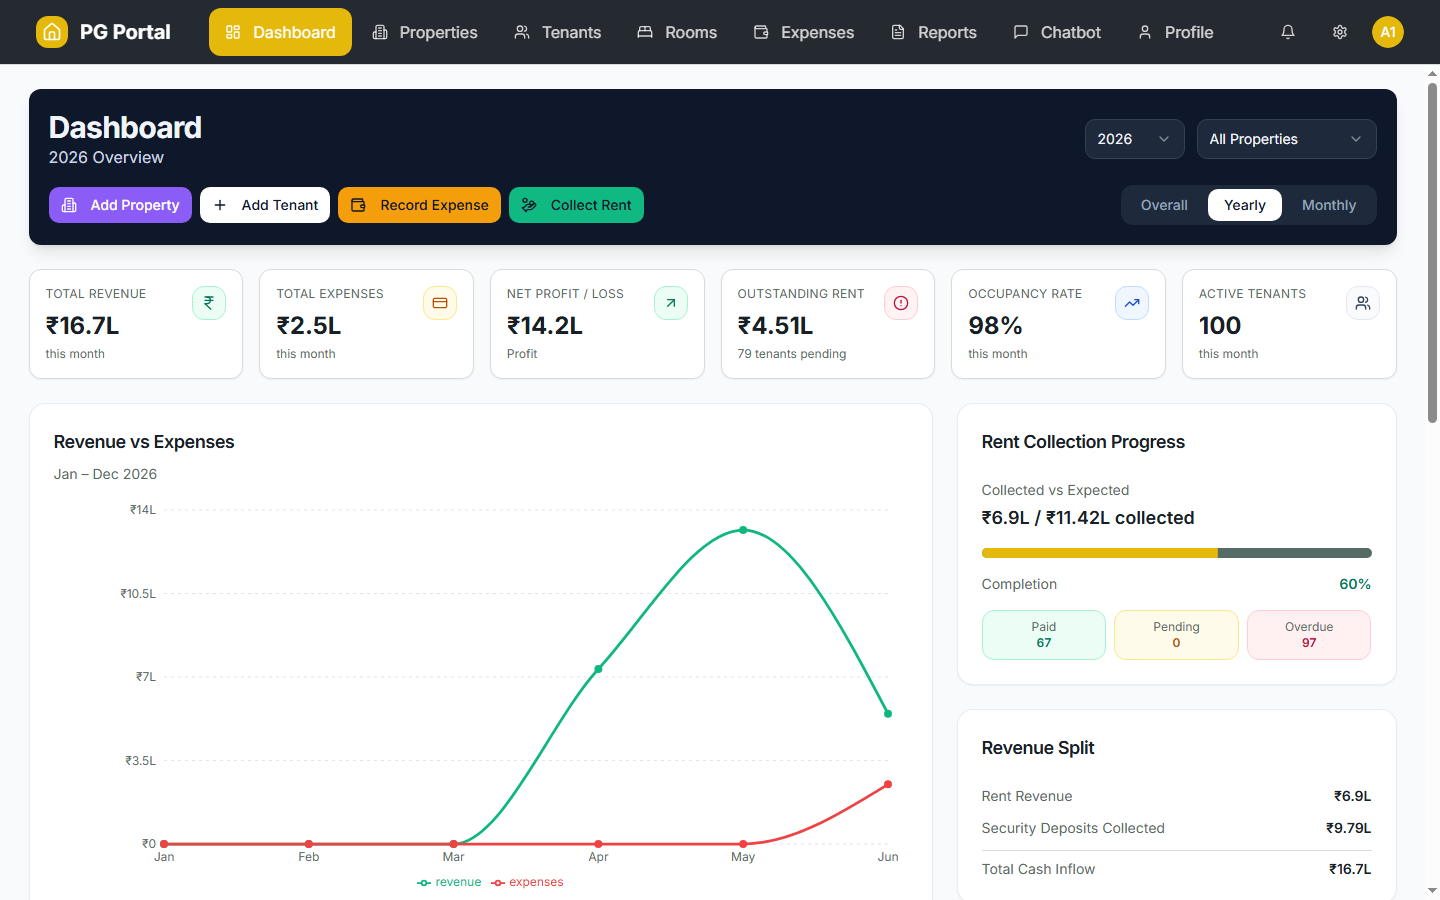
Task: Open the Profile nav tab
Action: [1175, 32]
